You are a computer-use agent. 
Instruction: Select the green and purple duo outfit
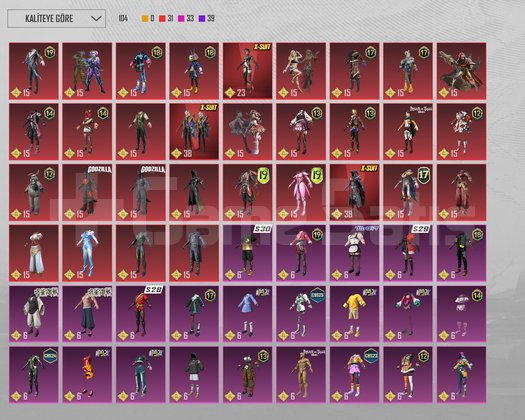pyautogui.click(x=87, y=71)
